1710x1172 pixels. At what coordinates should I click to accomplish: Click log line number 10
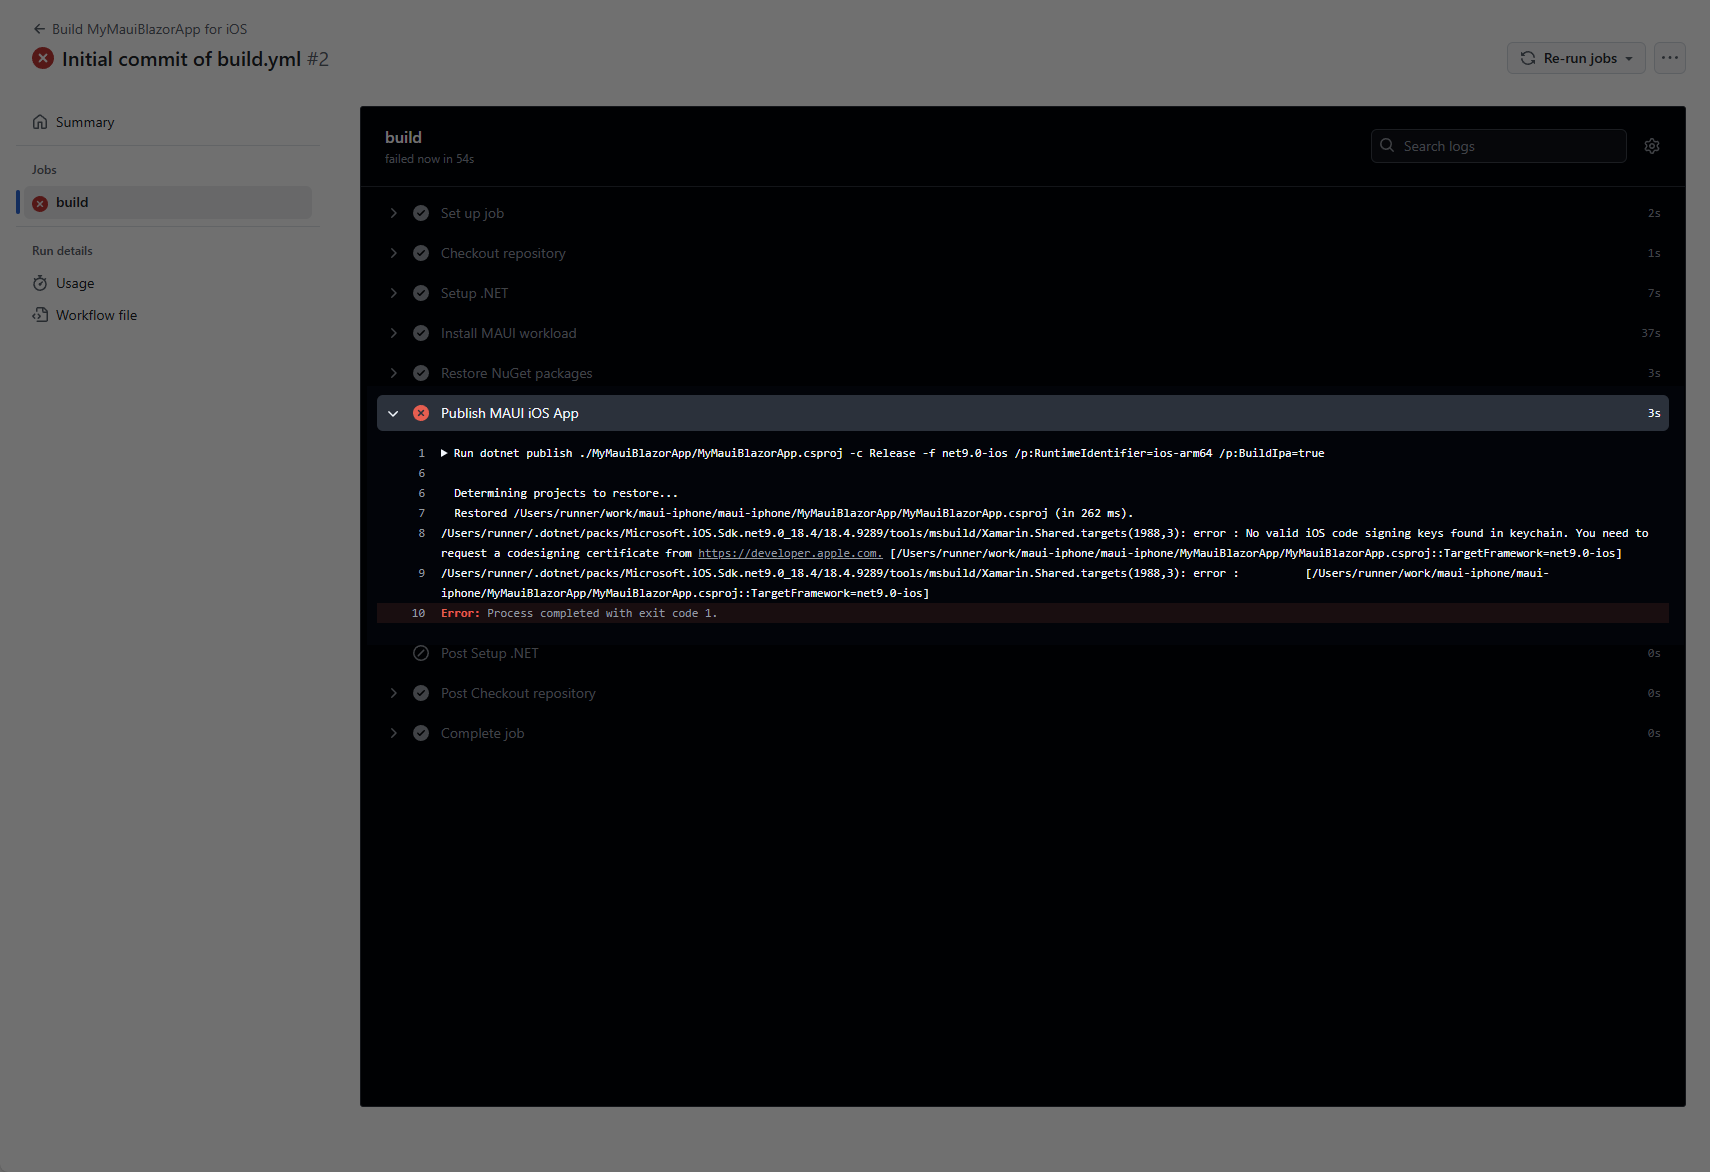tap(418, 613)
